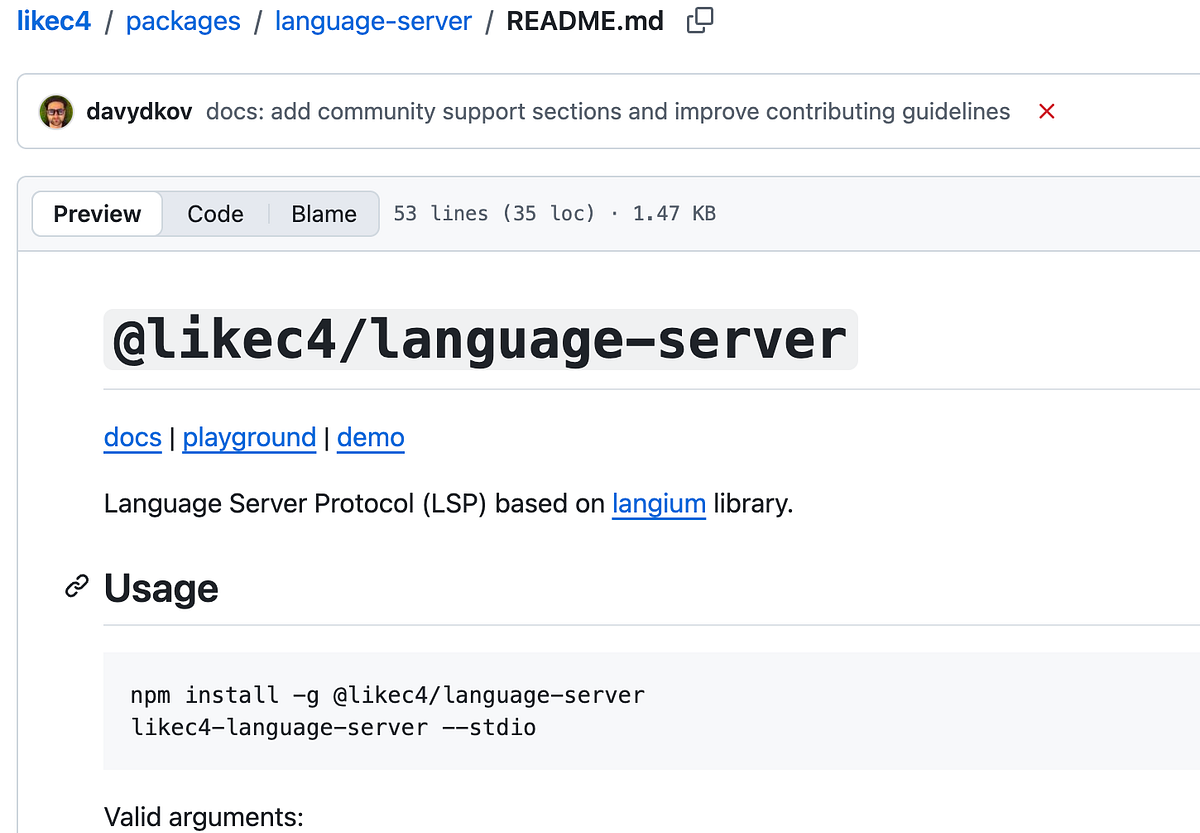
Task: Click the '1.47 KB' file size text
Action: (x=674, y=214)
